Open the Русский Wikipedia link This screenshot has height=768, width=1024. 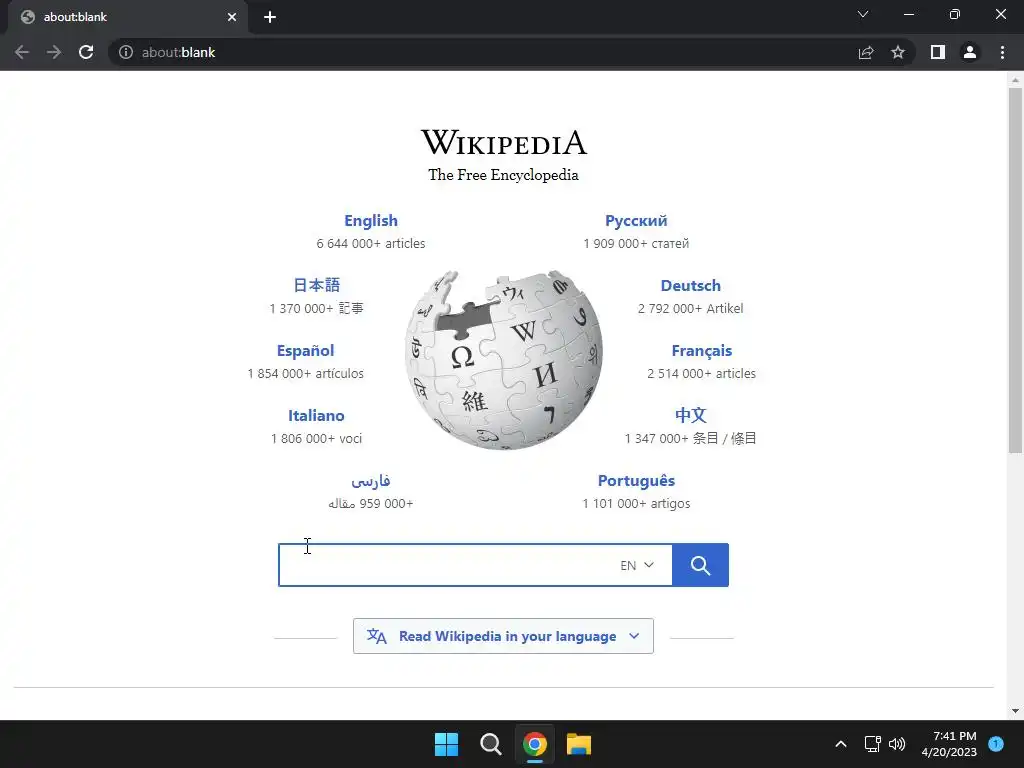(636, 221)
